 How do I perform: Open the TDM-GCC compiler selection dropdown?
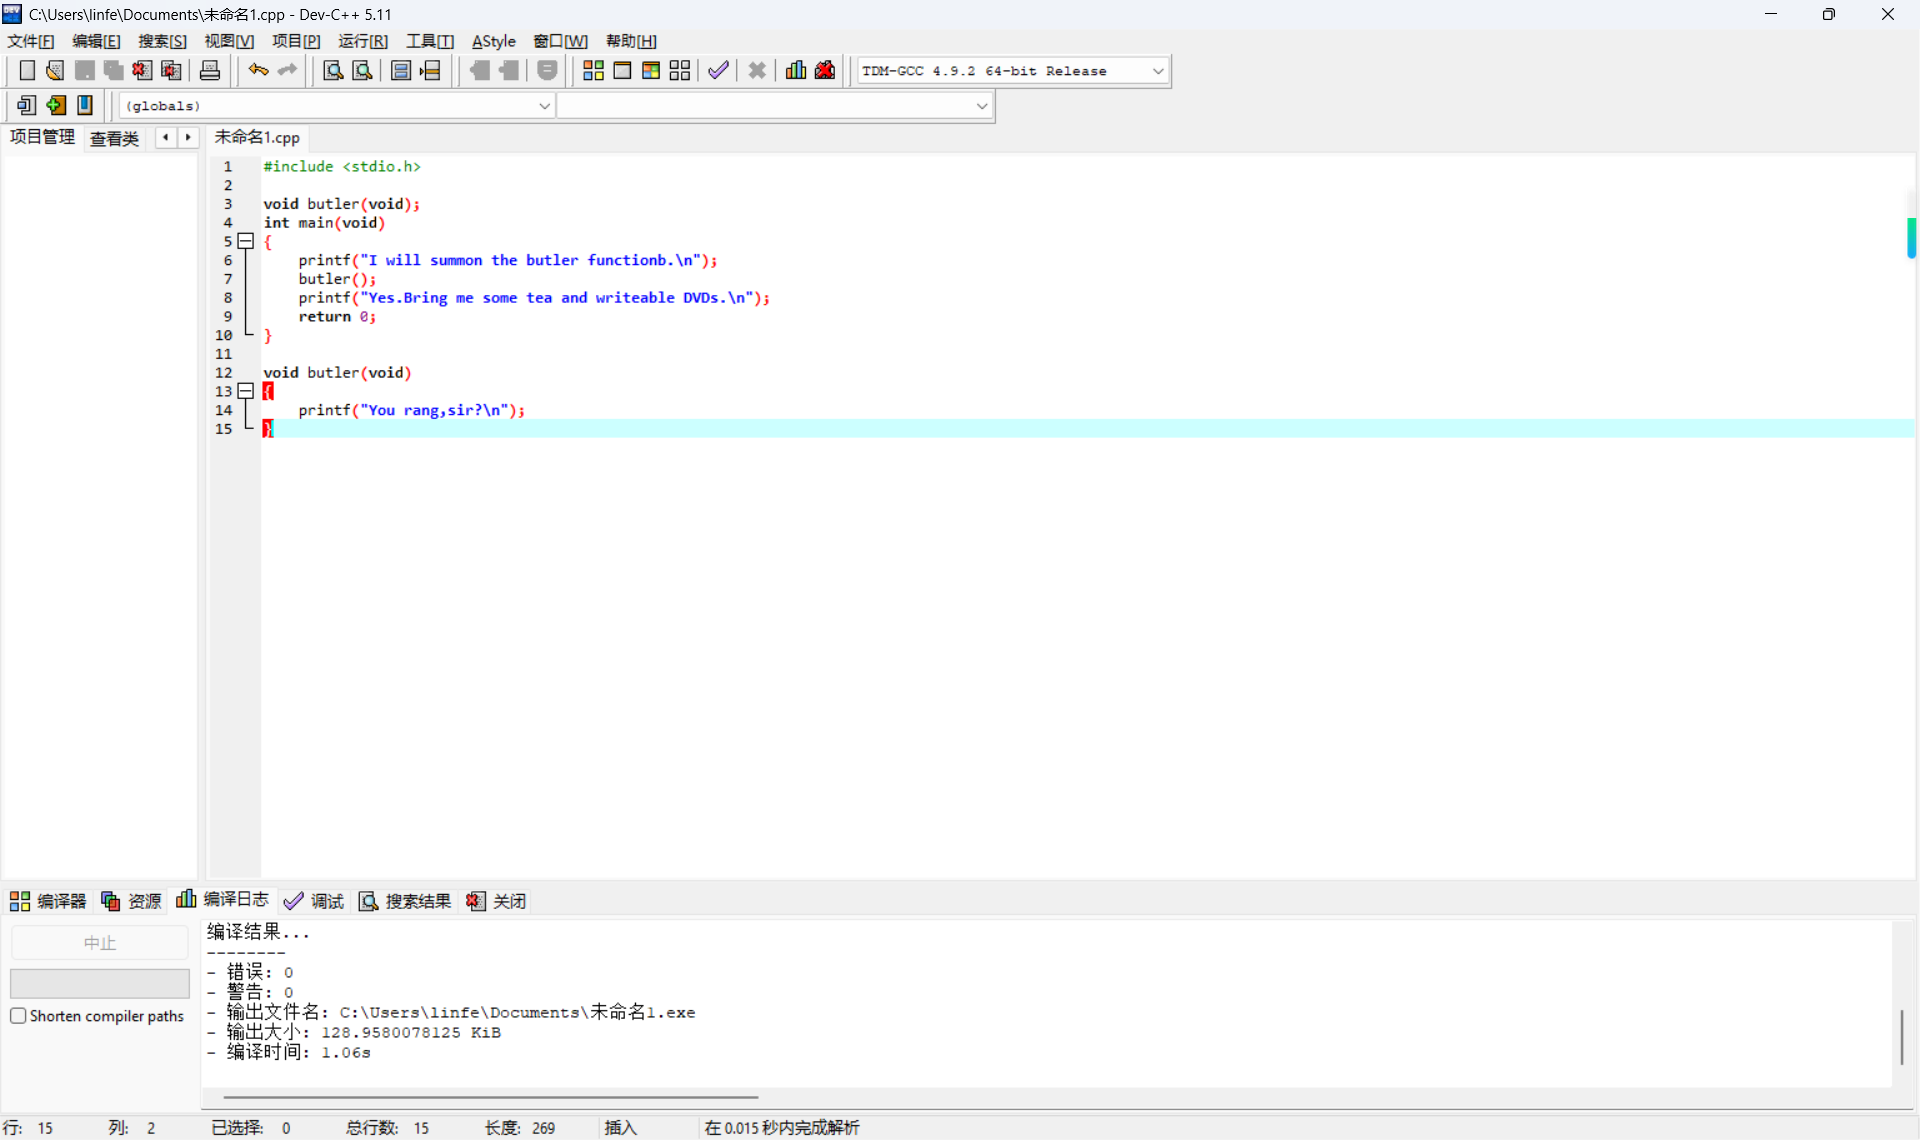(1158, 71)
